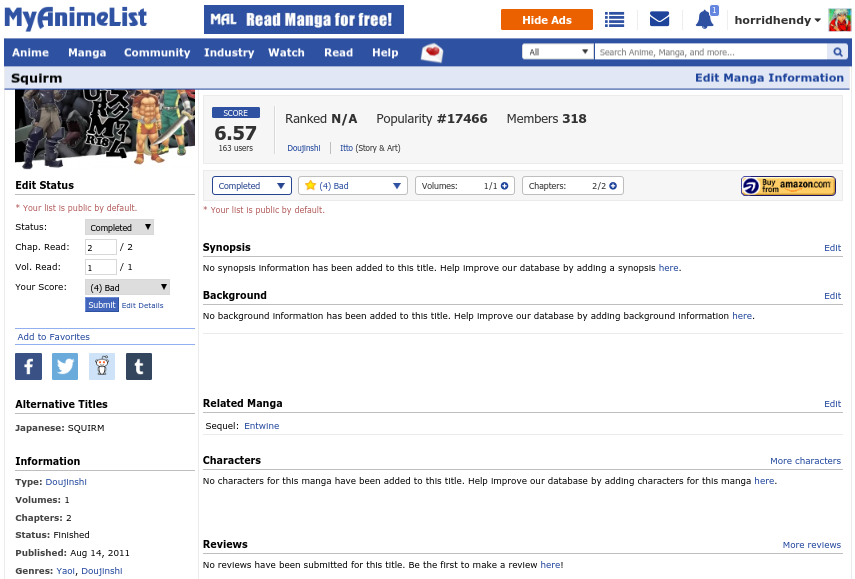Check the notifications bell icon
The height and width of the screenshot is (579, 855).
pos(705,20)
